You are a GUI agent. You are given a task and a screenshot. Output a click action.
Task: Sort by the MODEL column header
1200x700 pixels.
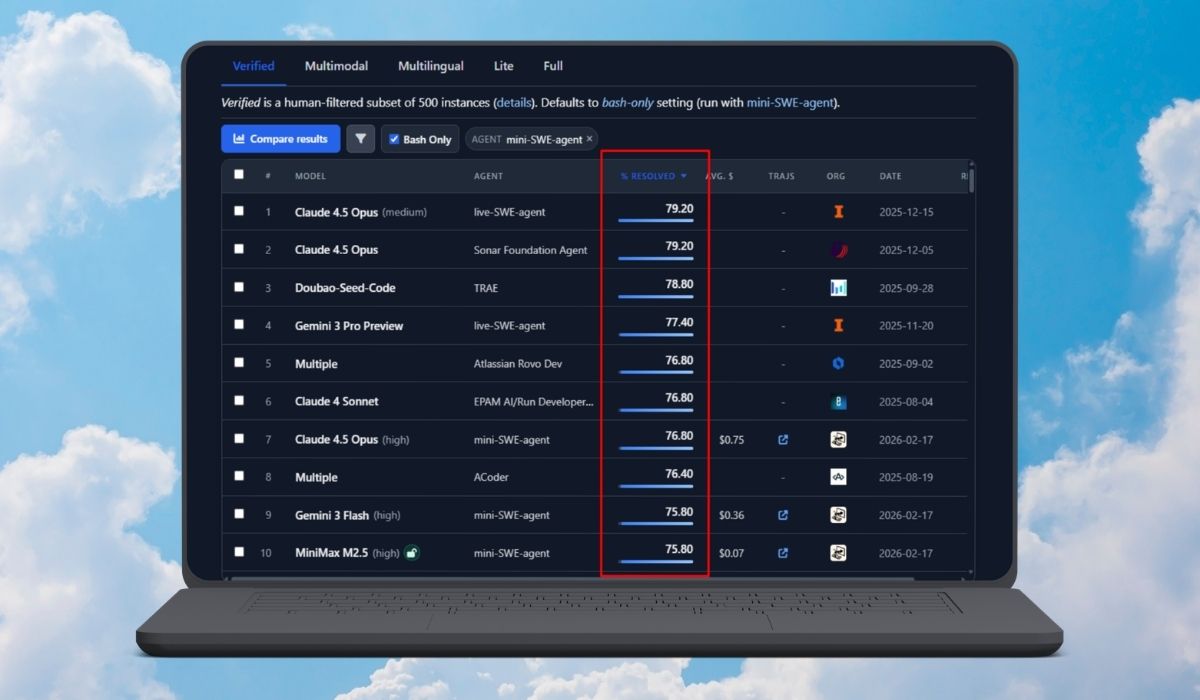[x=310, y=176]
